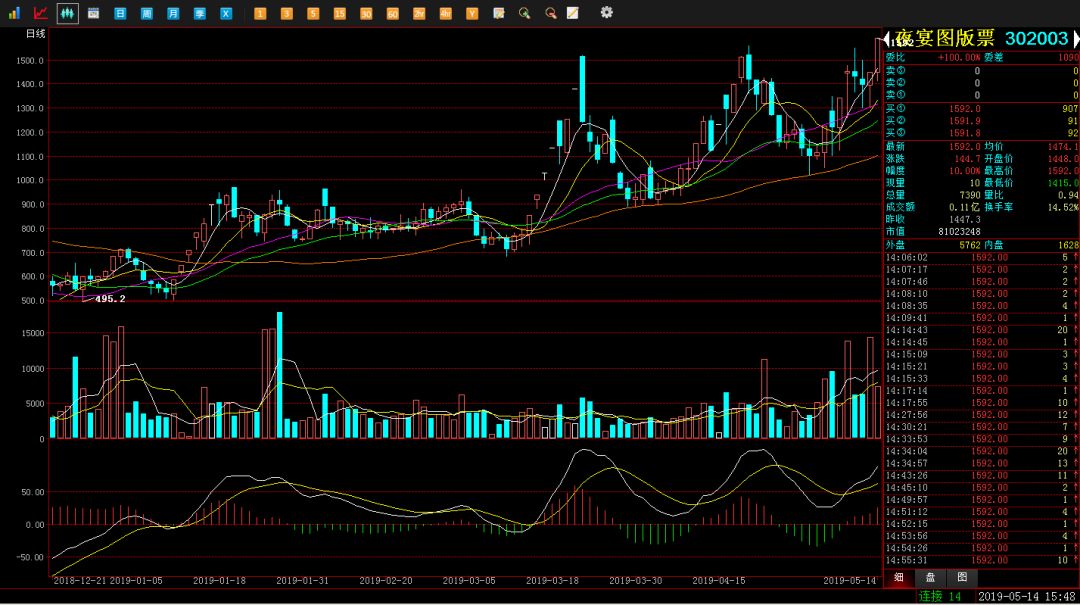Select the 5-minute period button
1080x605 pixels.
click(x=313, y=13)
